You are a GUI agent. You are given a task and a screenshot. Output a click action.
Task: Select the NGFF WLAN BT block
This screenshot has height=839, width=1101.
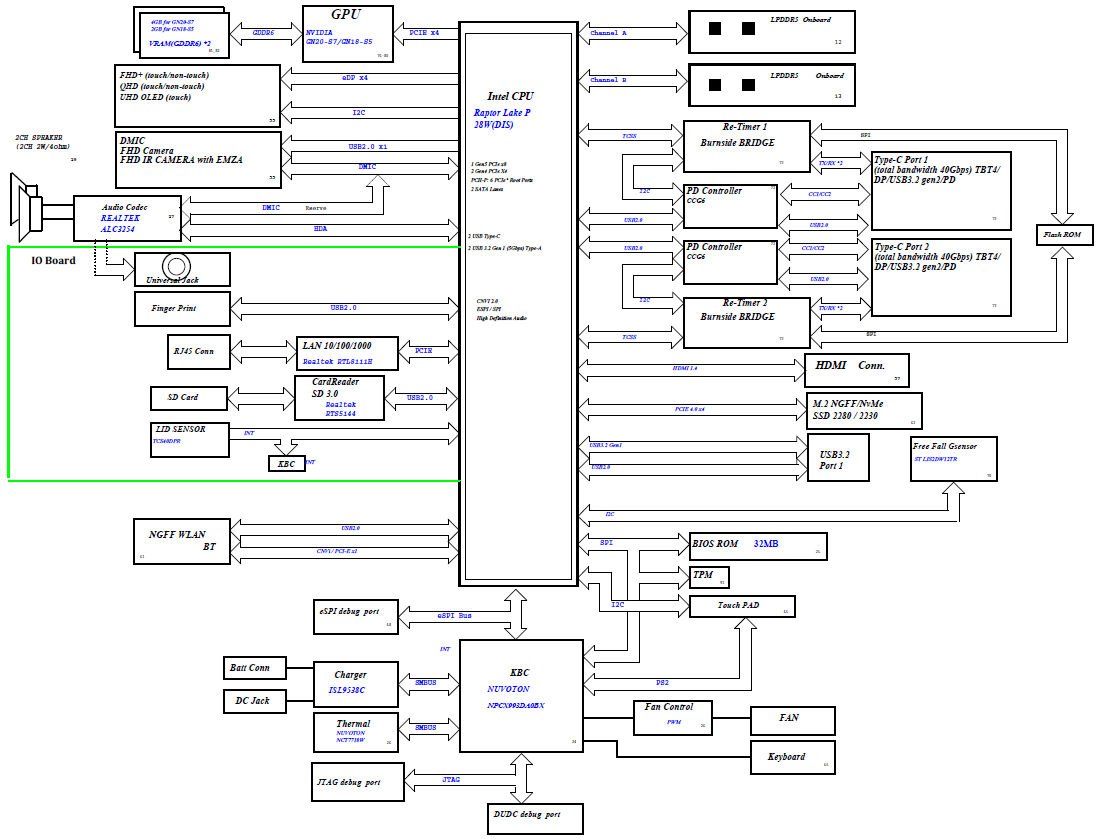184,541
